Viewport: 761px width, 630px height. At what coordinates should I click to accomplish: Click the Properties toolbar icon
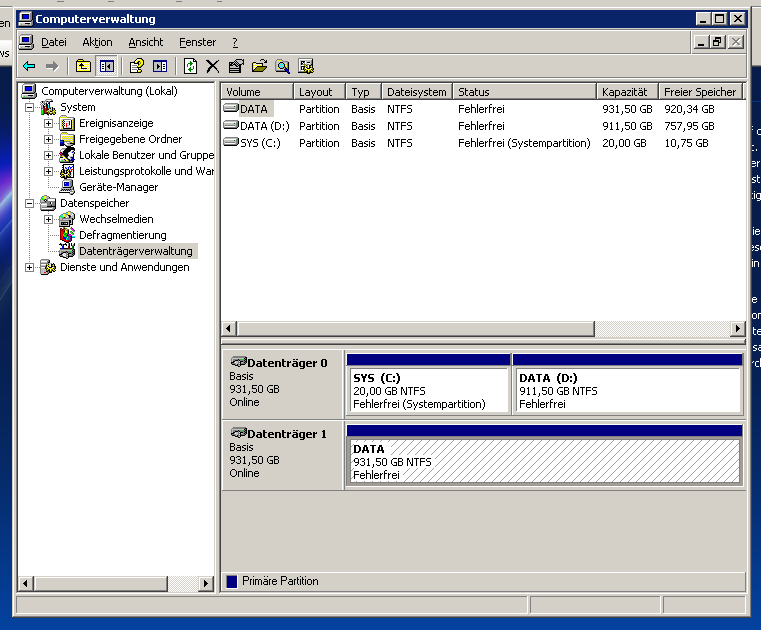pyautogui.click(x=236, y=66)
